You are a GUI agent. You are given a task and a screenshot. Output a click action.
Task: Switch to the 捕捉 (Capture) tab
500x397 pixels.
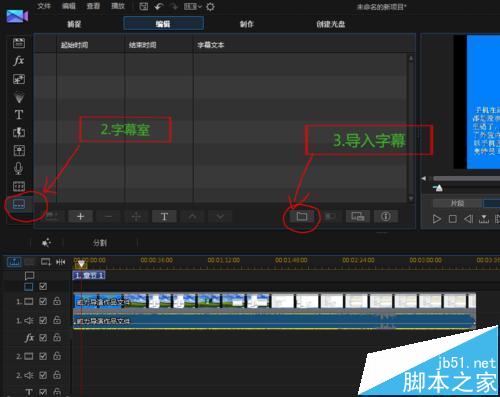click(74, 24)
